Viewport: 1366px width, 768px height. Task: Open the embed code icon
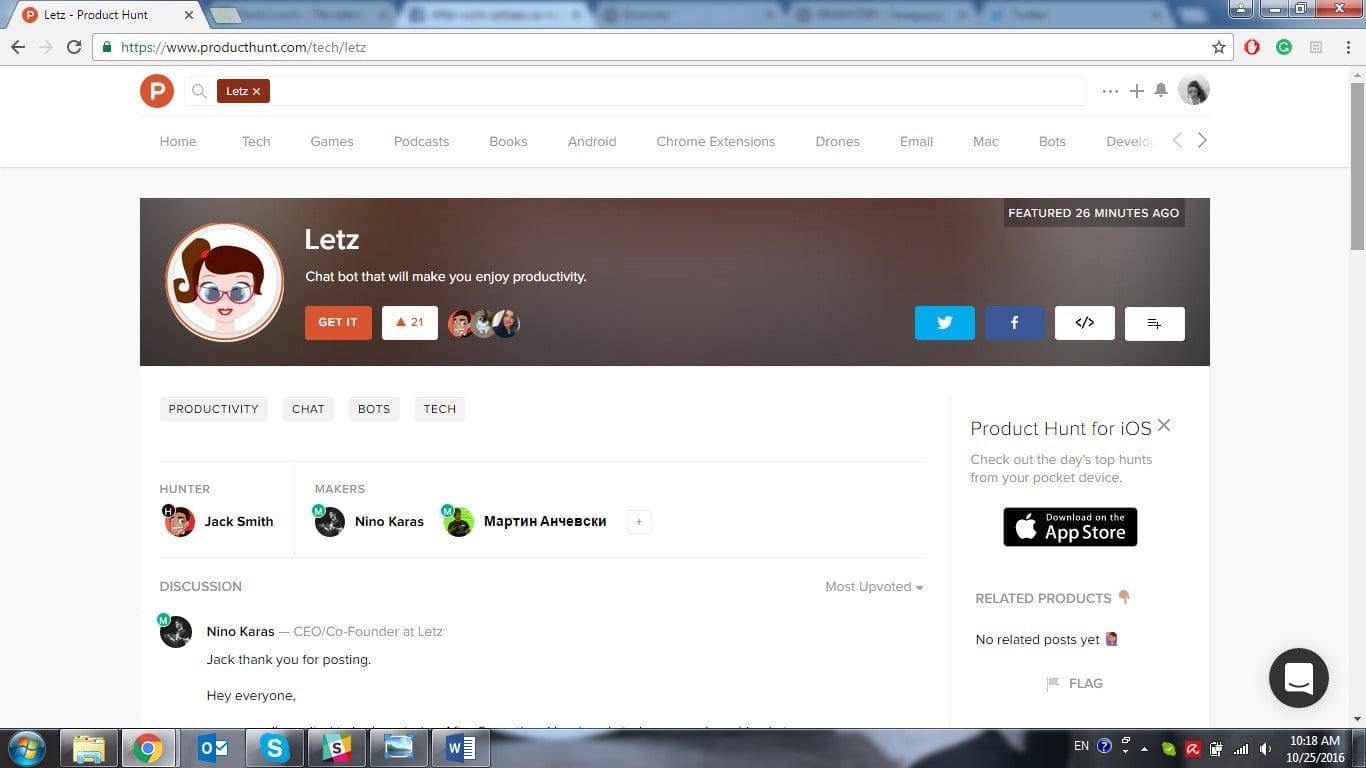pos(1084,322)
